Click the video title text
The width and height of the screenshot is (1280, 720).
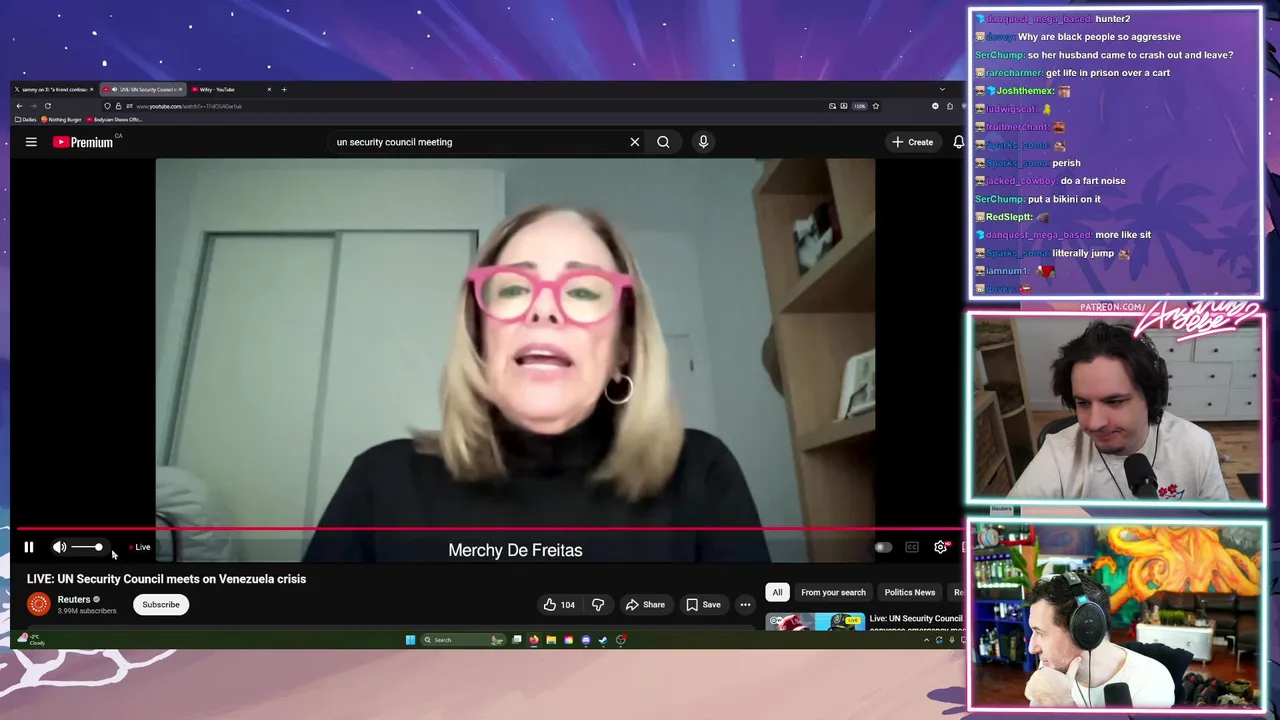point(166,579)
